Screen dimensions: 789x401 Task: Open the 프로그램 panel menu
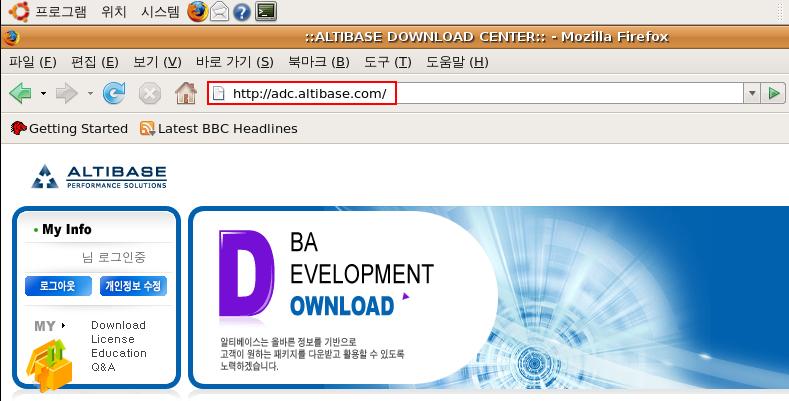(61, 11)
